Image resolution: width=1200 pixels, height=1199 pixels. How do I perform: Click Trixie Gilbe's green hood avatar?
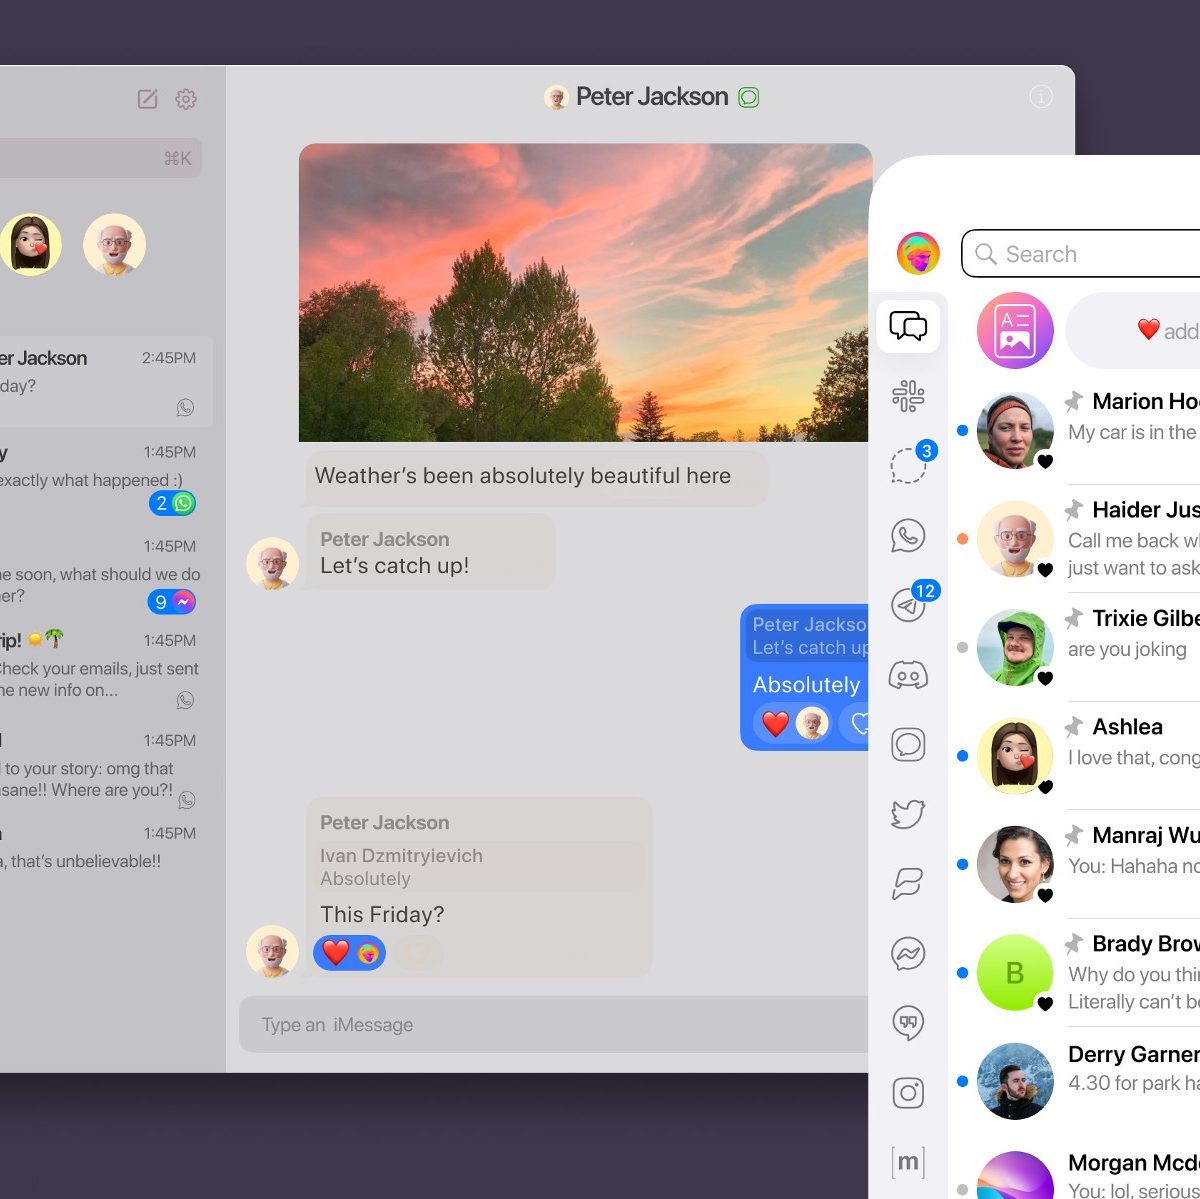(1015, 648)
